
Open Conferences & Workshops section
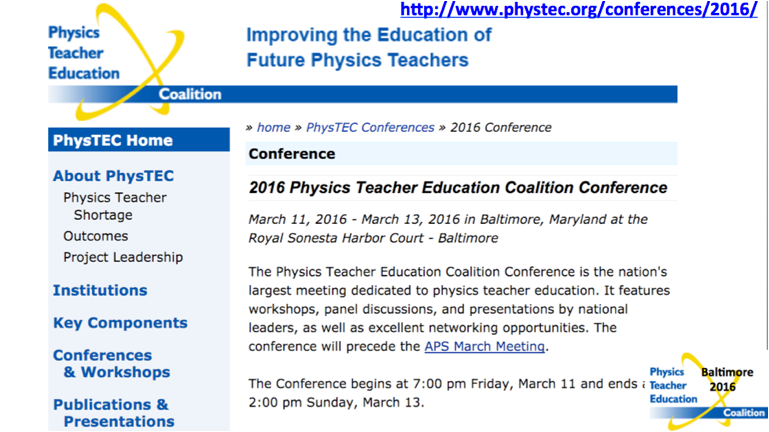[x=112, y=363]
